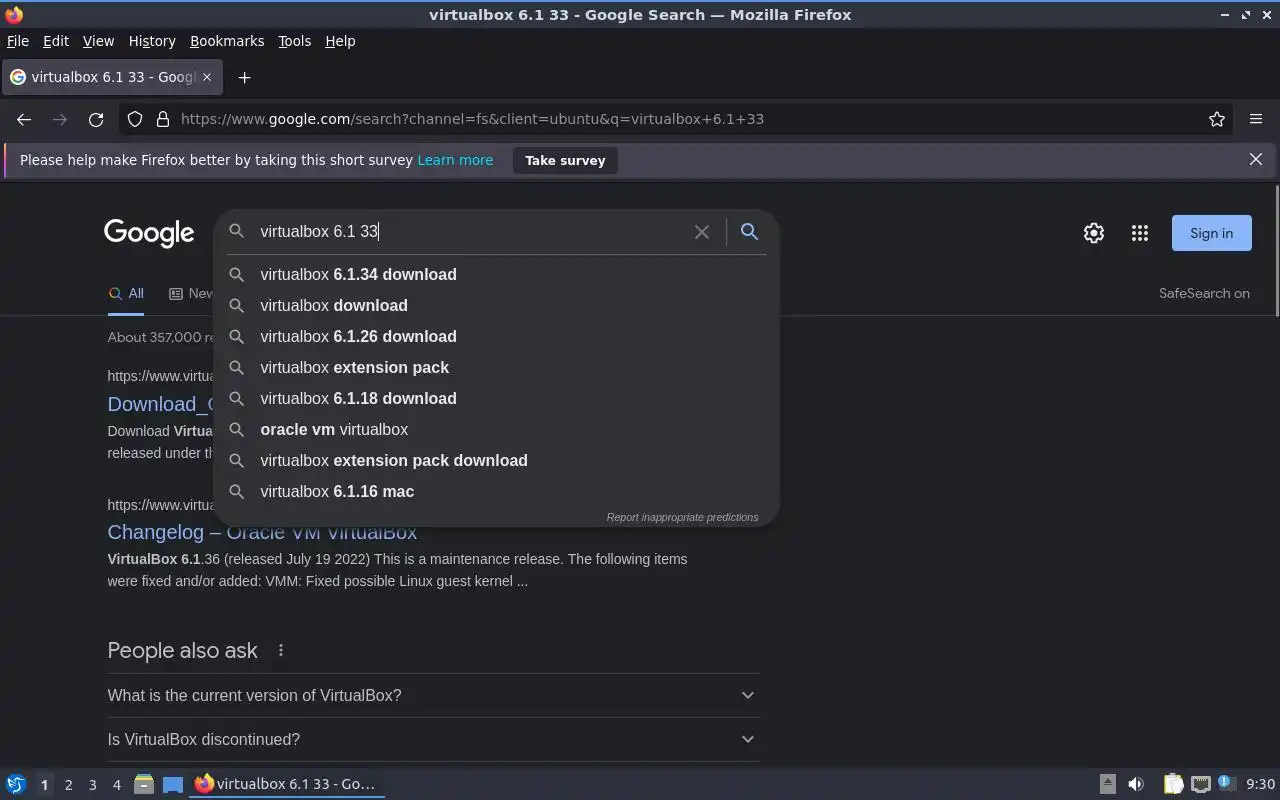
Task: Select suggestion virtualbox 6.1.34 download
Action: [496, 274]
